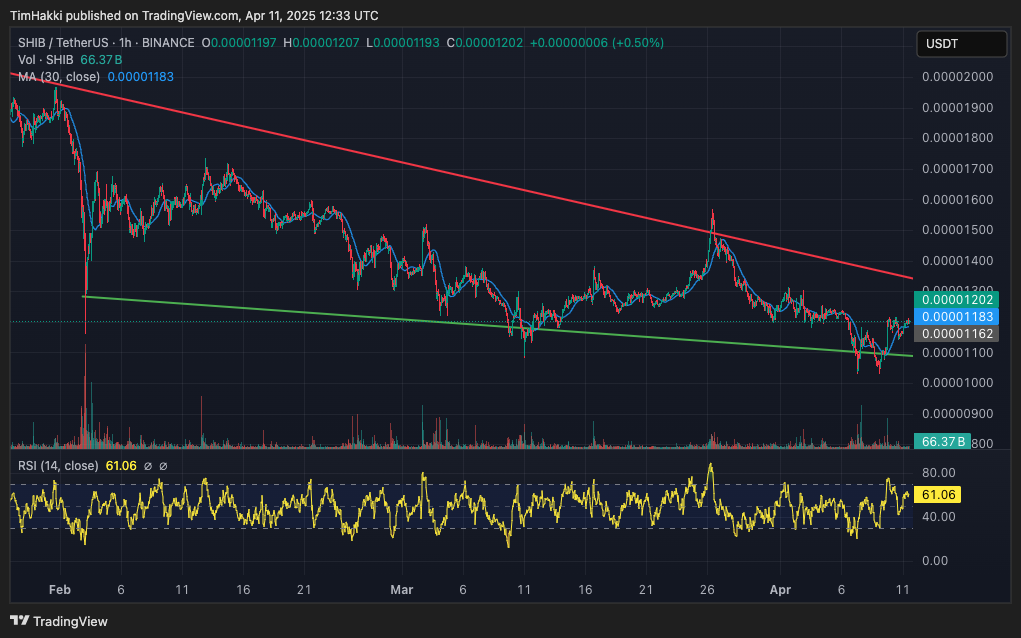1021x638 pixels.
Task: Select the green support trendline
Action: pos(495,326)
